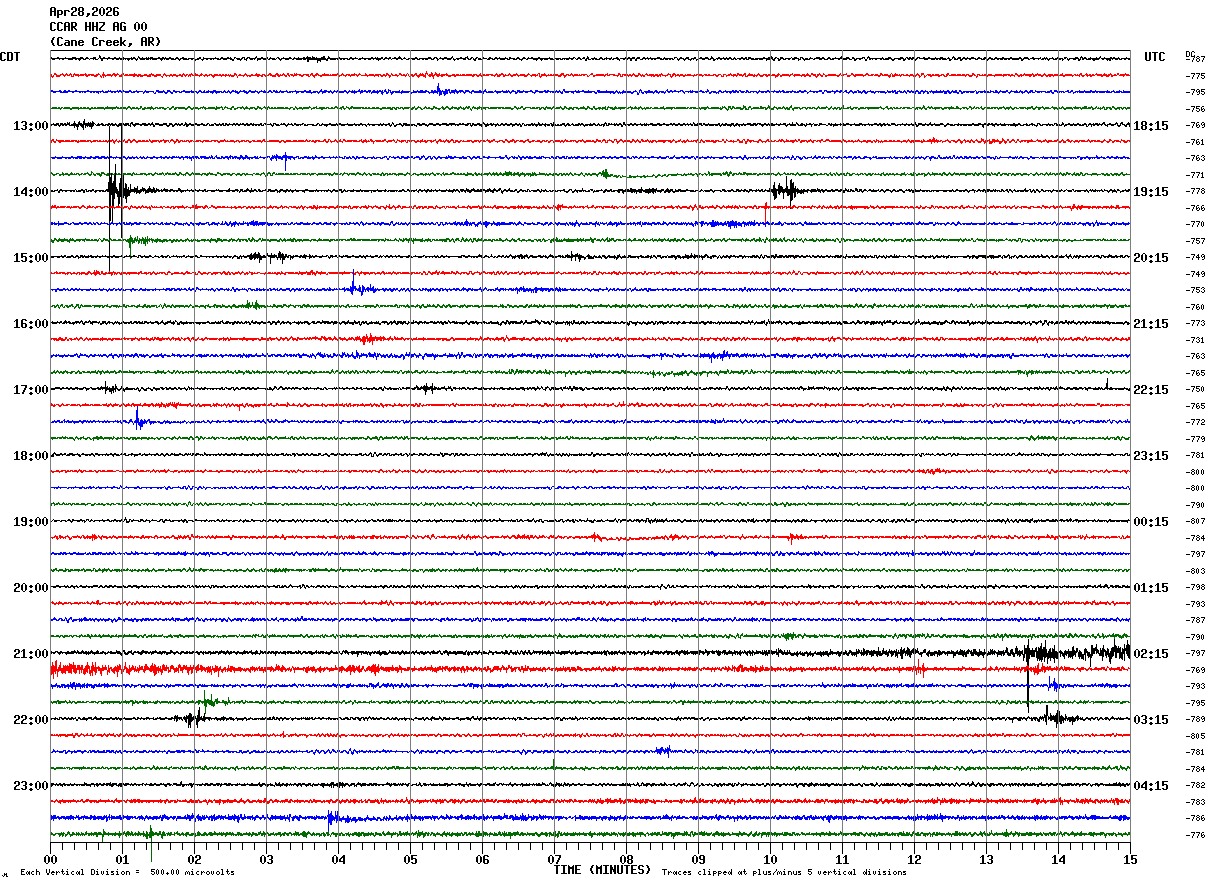The height and width of the screenshot is (886, 1210).
Task: Click the DC offset value -807
Action: pyautogui.click(x=1195, y=522)
